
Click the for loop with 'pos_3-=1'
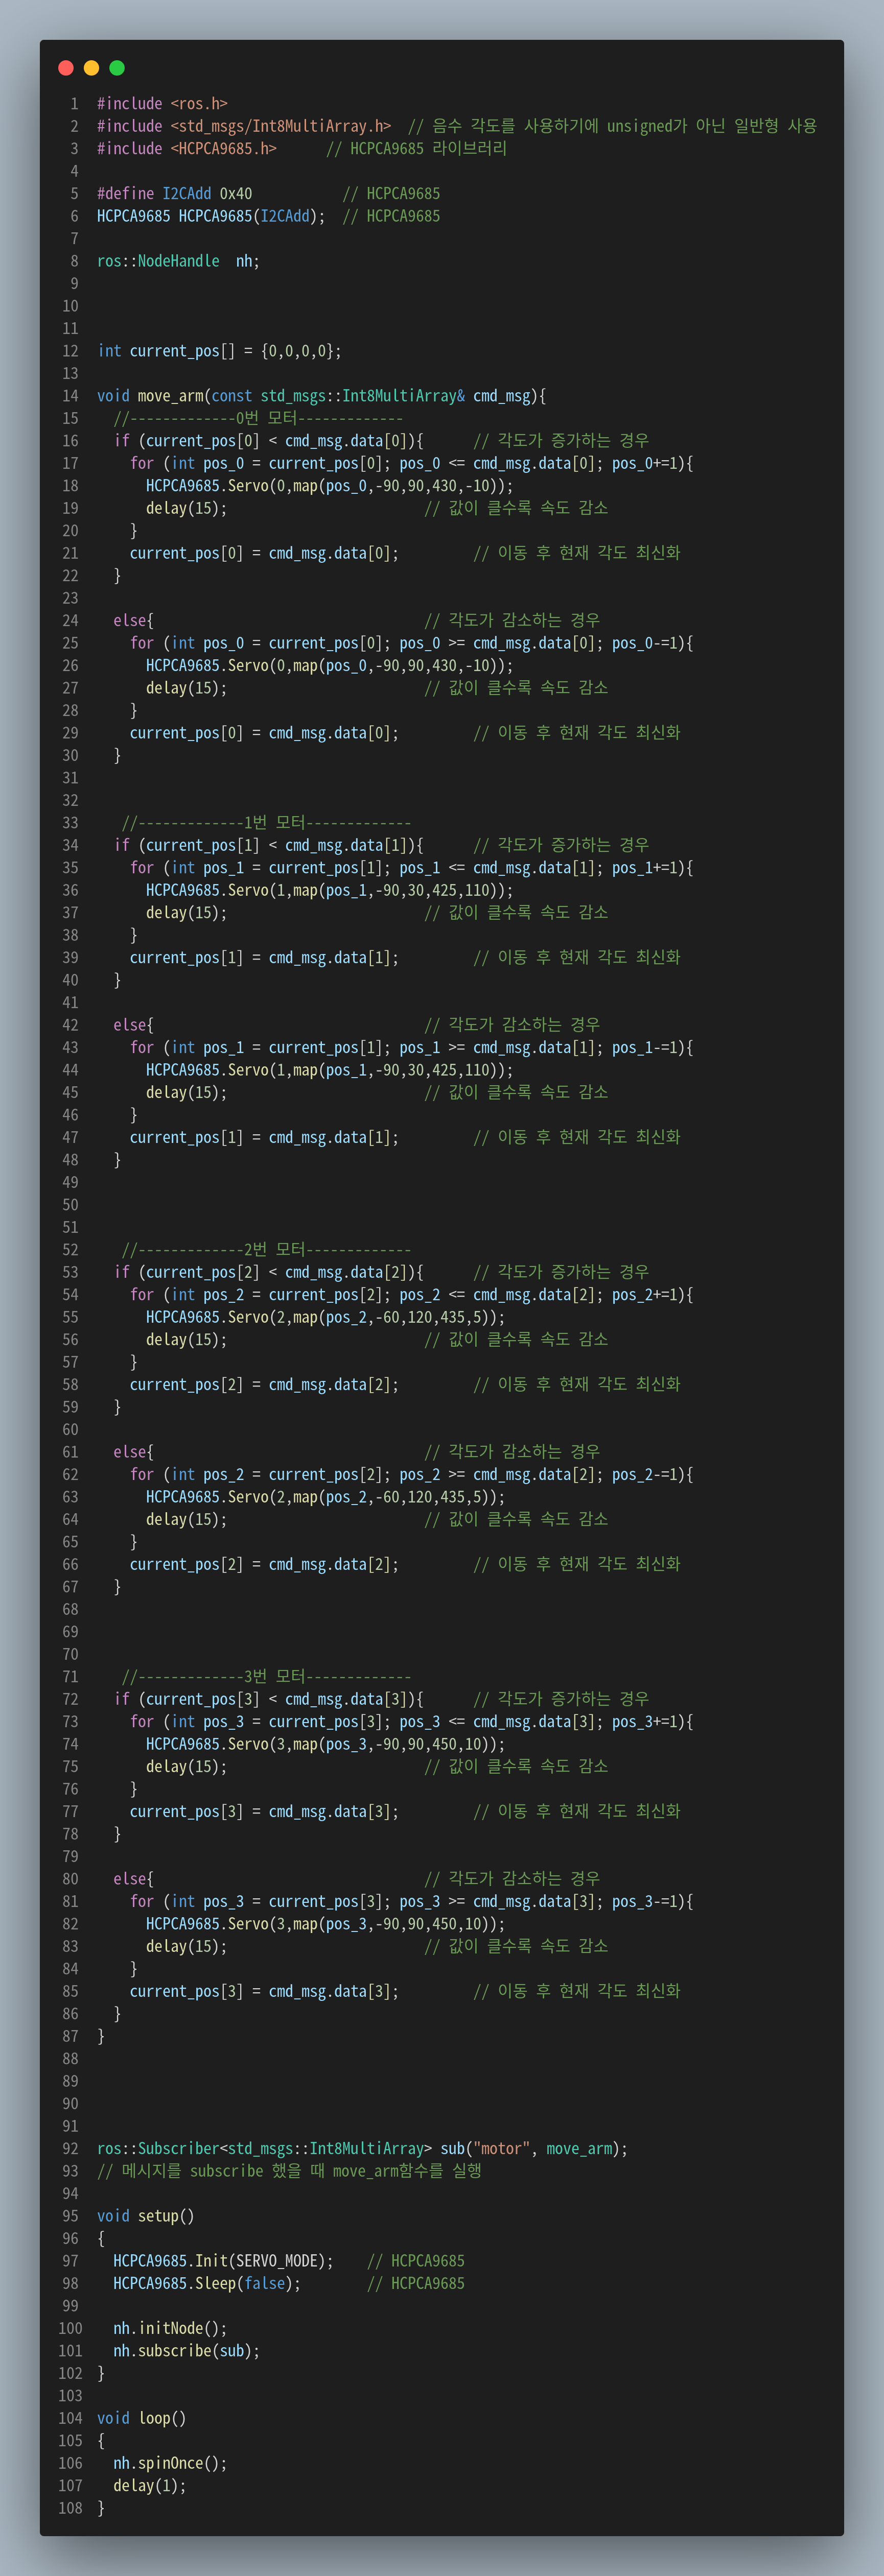click(411, 1902)
